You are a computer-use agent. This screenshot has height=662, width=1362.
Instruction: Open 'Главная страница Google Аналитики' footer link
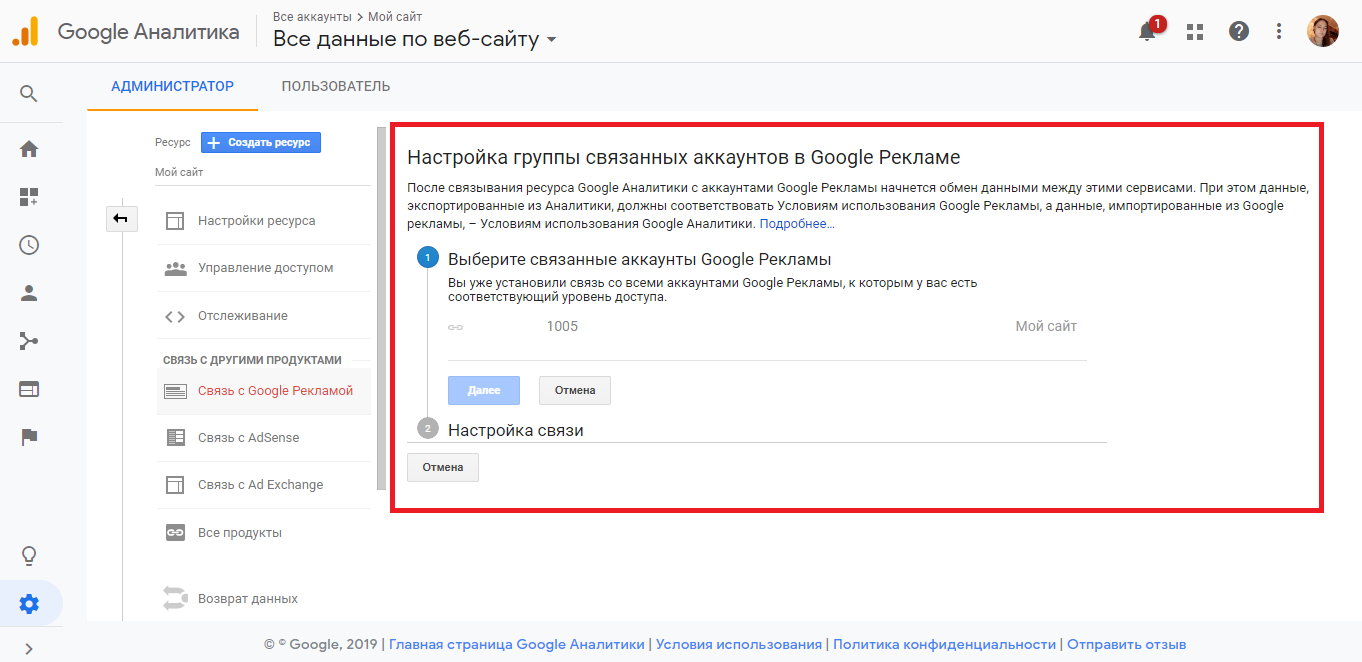click(517, 645)
